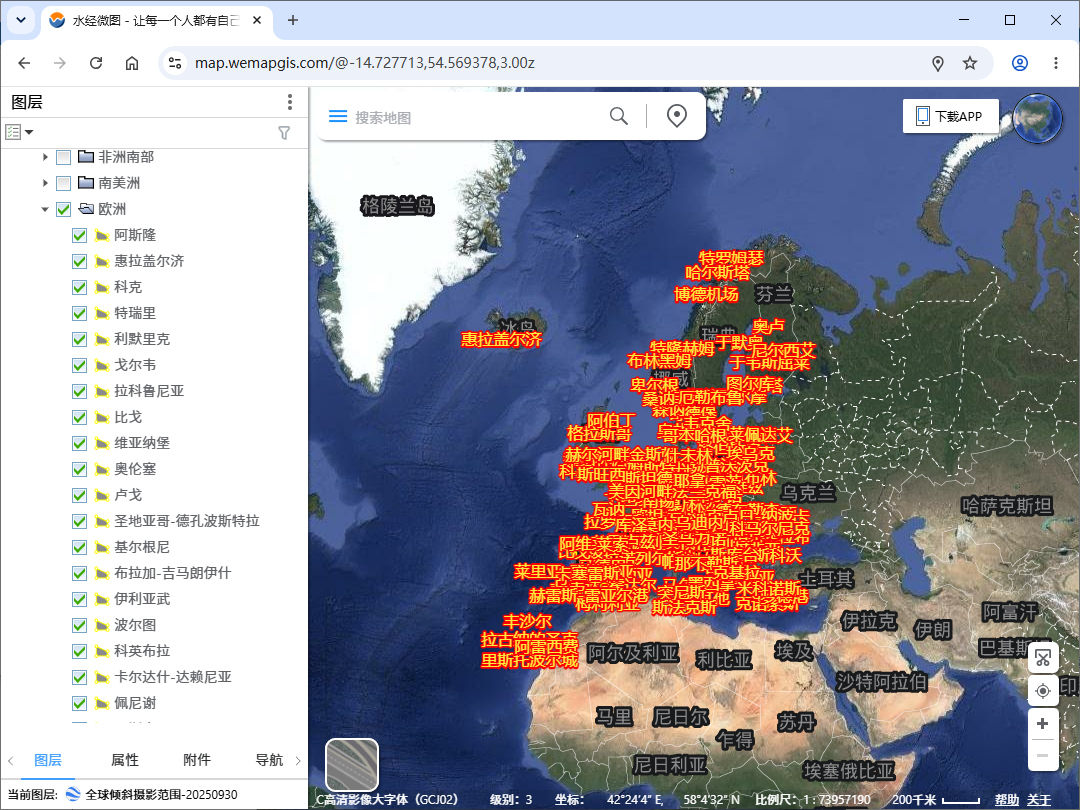Expand the 非洲南部 folder

tap(45, 157)
